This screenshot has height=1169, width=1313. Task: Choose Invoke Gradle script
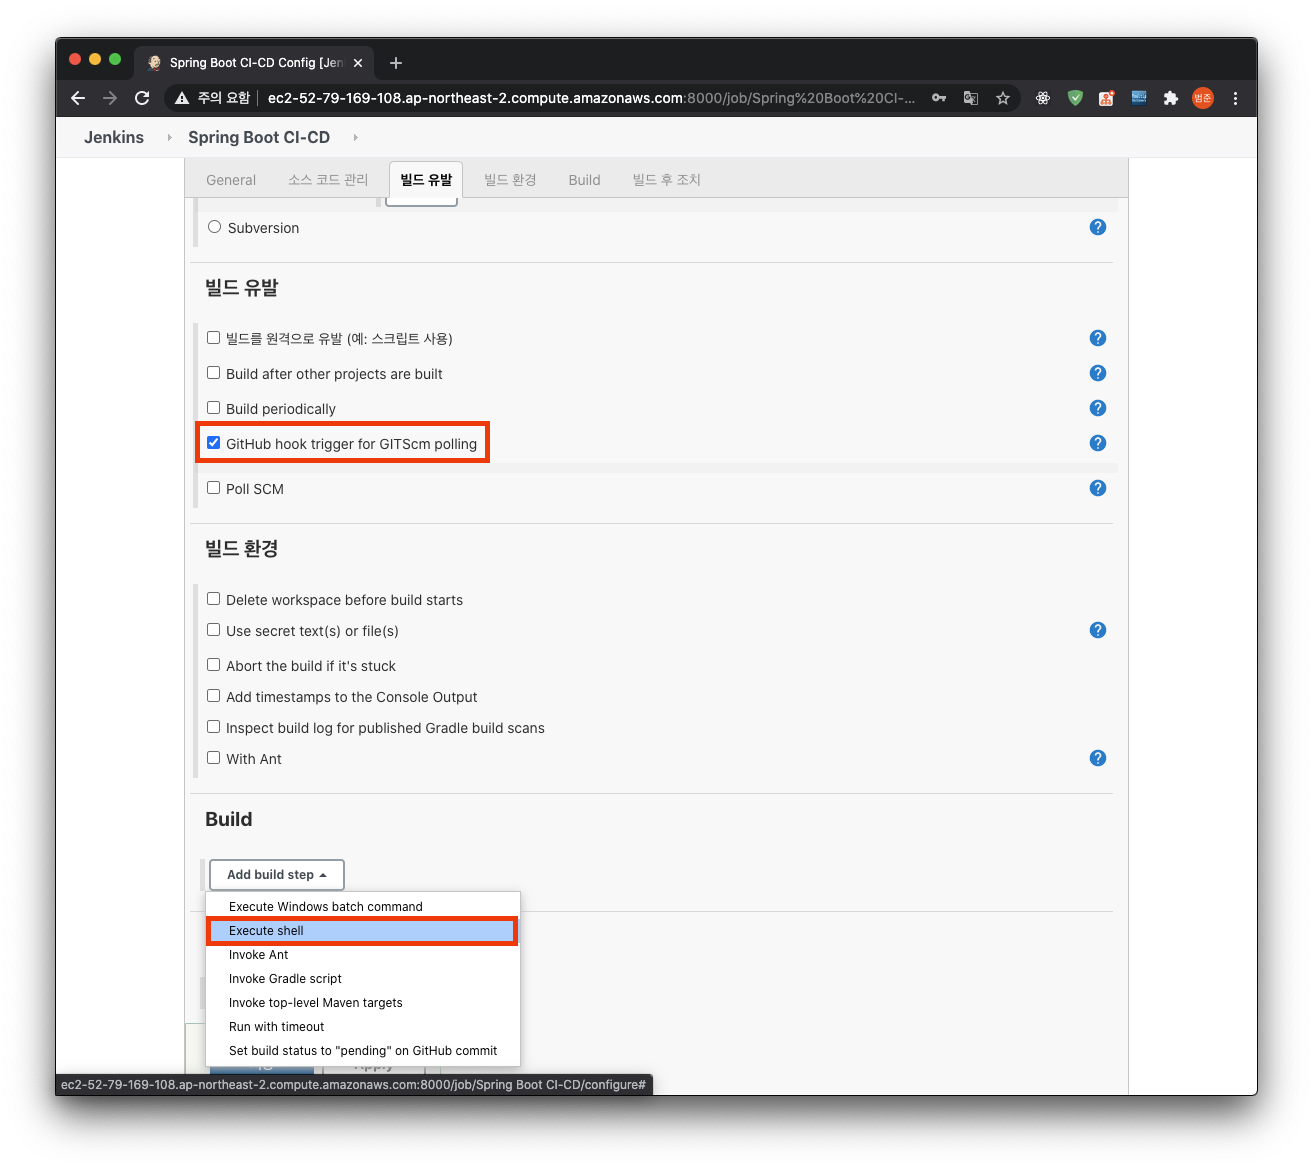click(x=362, y=979)
